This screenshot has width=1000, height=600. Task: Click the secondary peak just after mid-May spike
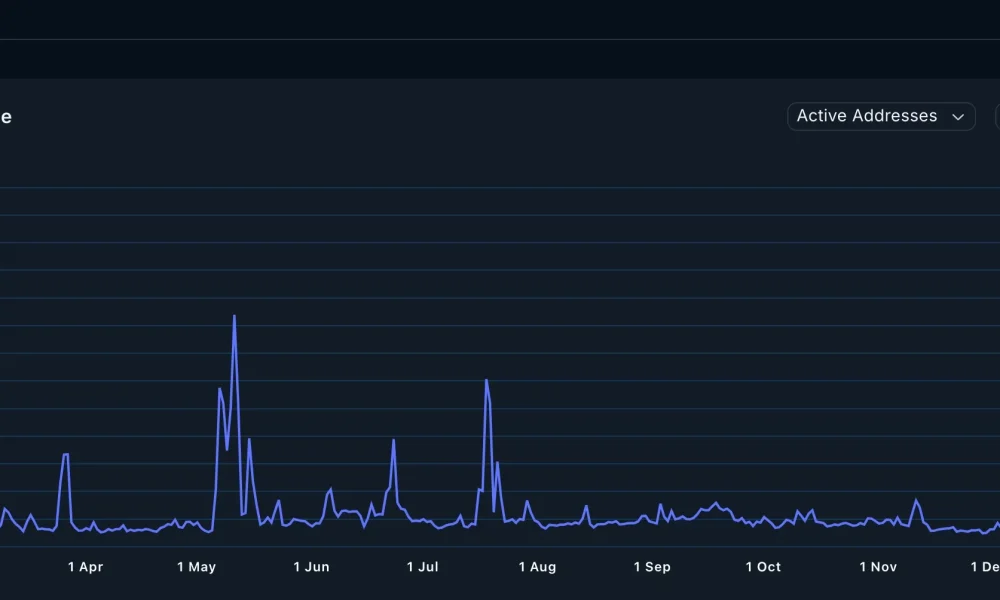pos(249,440)
